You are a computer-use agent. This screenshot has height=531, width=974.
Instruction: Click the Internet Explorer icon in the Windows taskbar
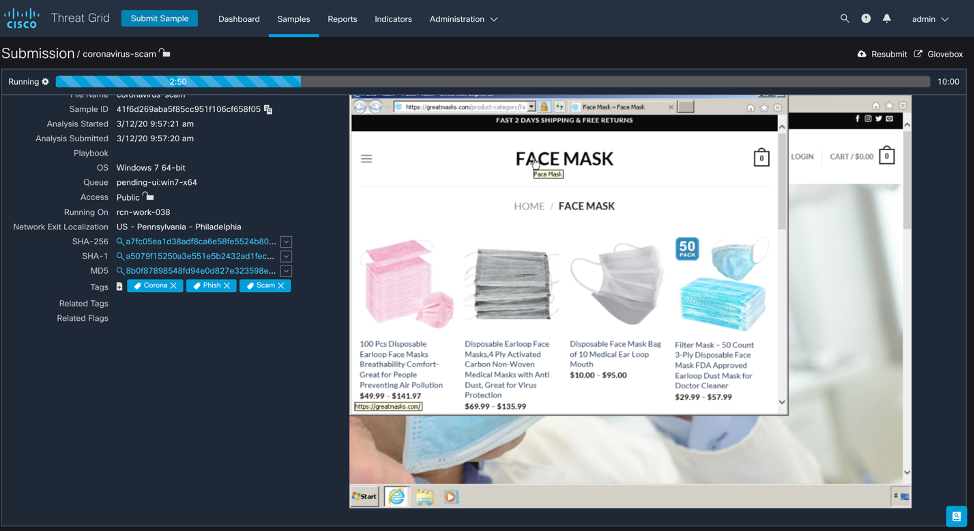click(396, 496)
